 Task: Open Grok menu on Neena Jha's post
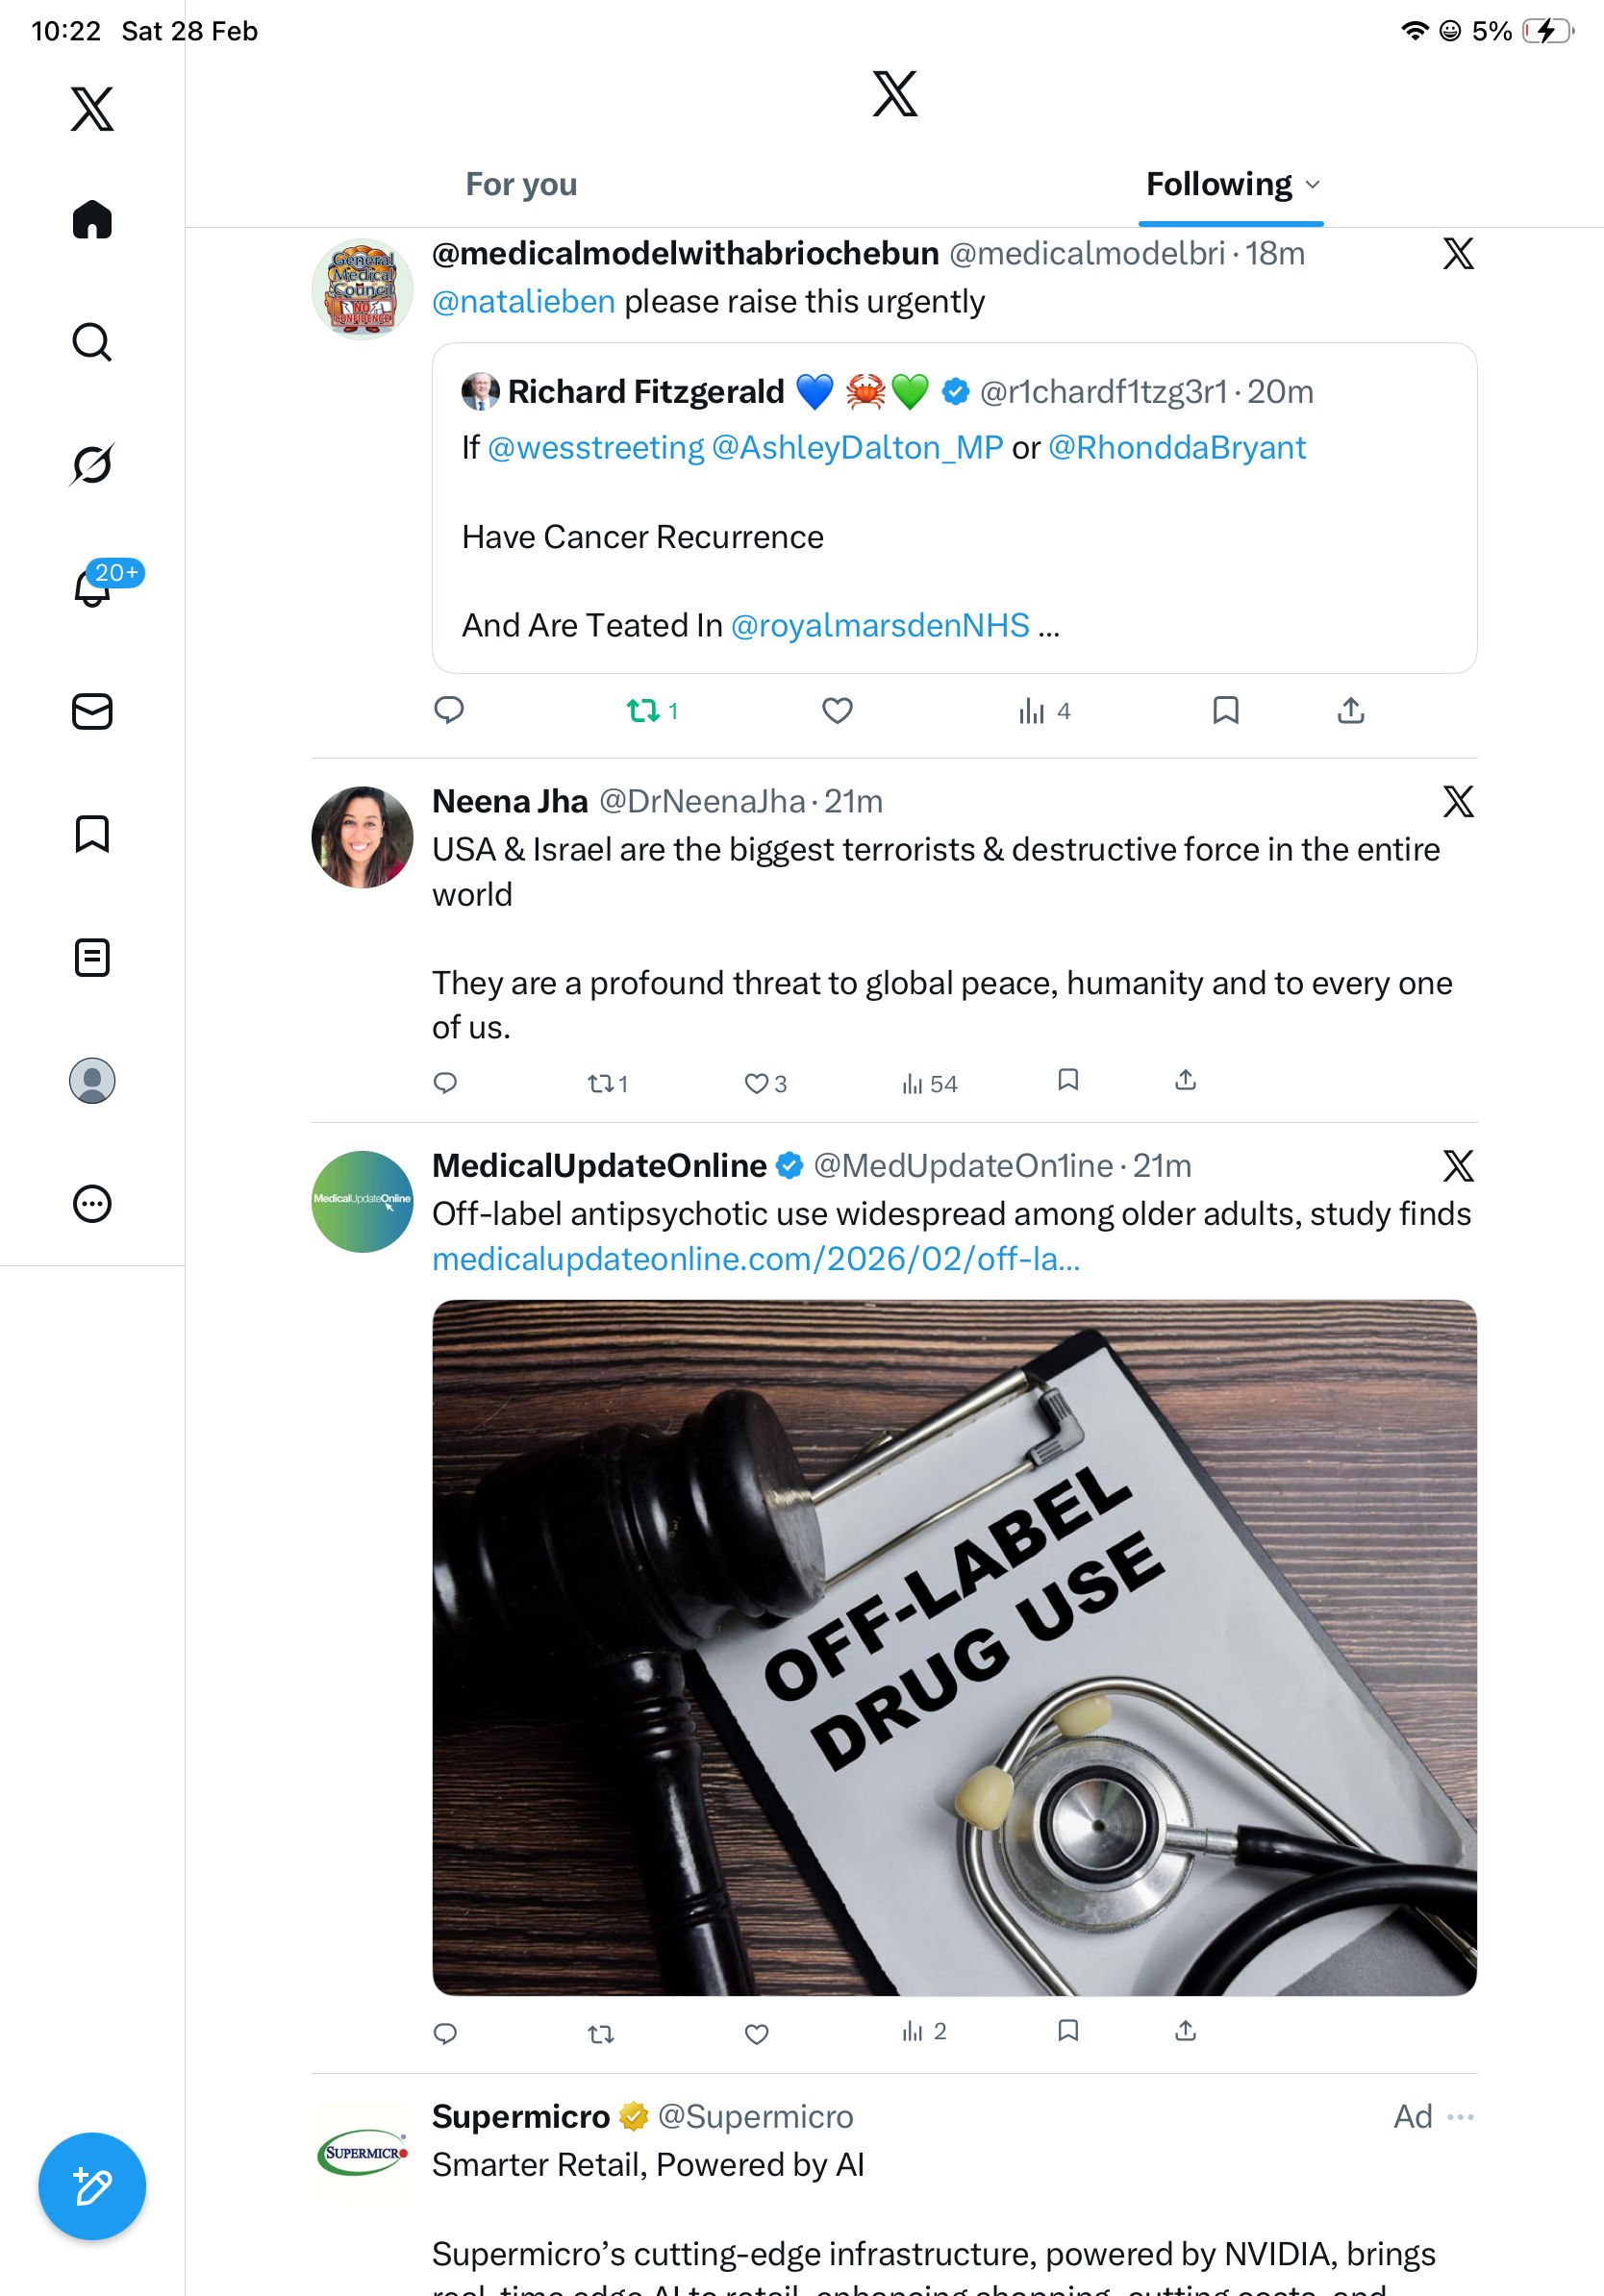[1458, 801]
